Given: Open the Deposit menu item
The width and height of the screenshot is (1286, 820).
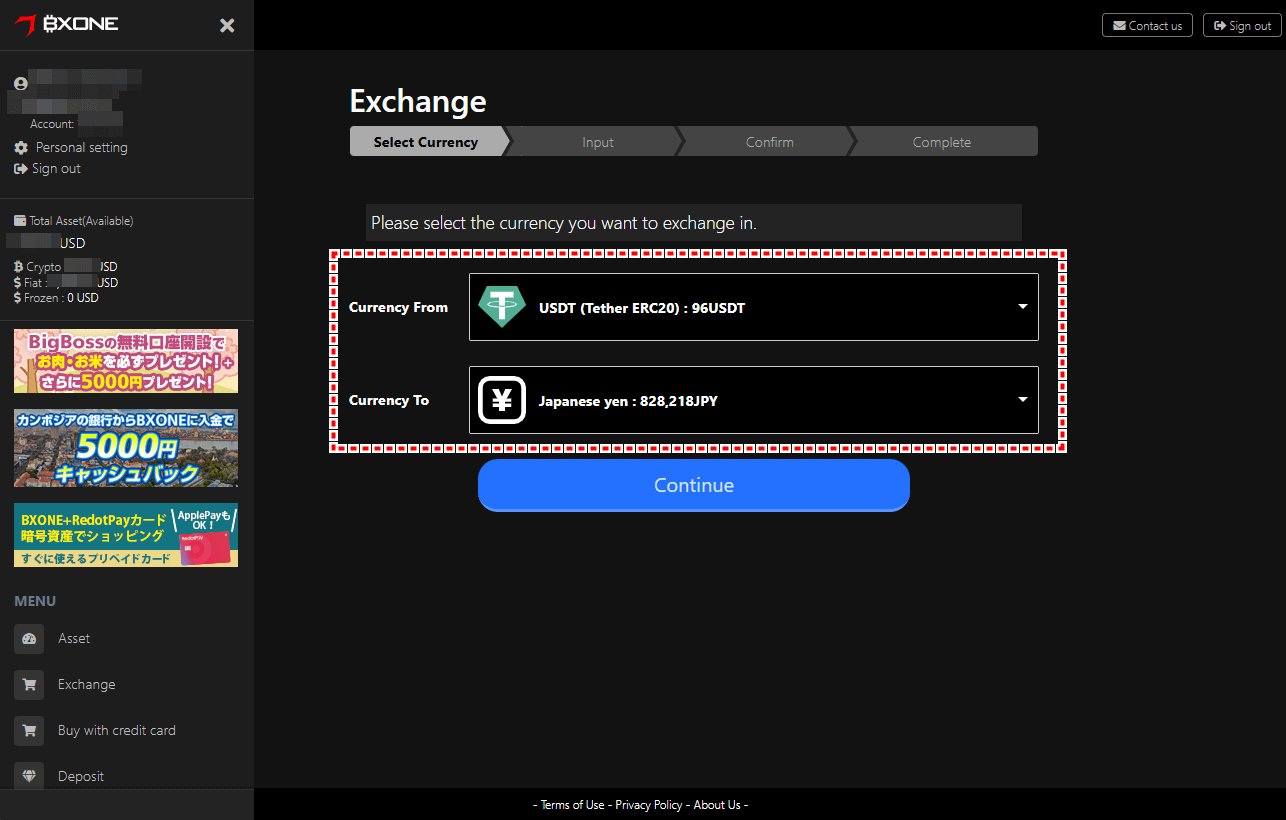Looking at the screenshot, I should click(x=81, y=776).
